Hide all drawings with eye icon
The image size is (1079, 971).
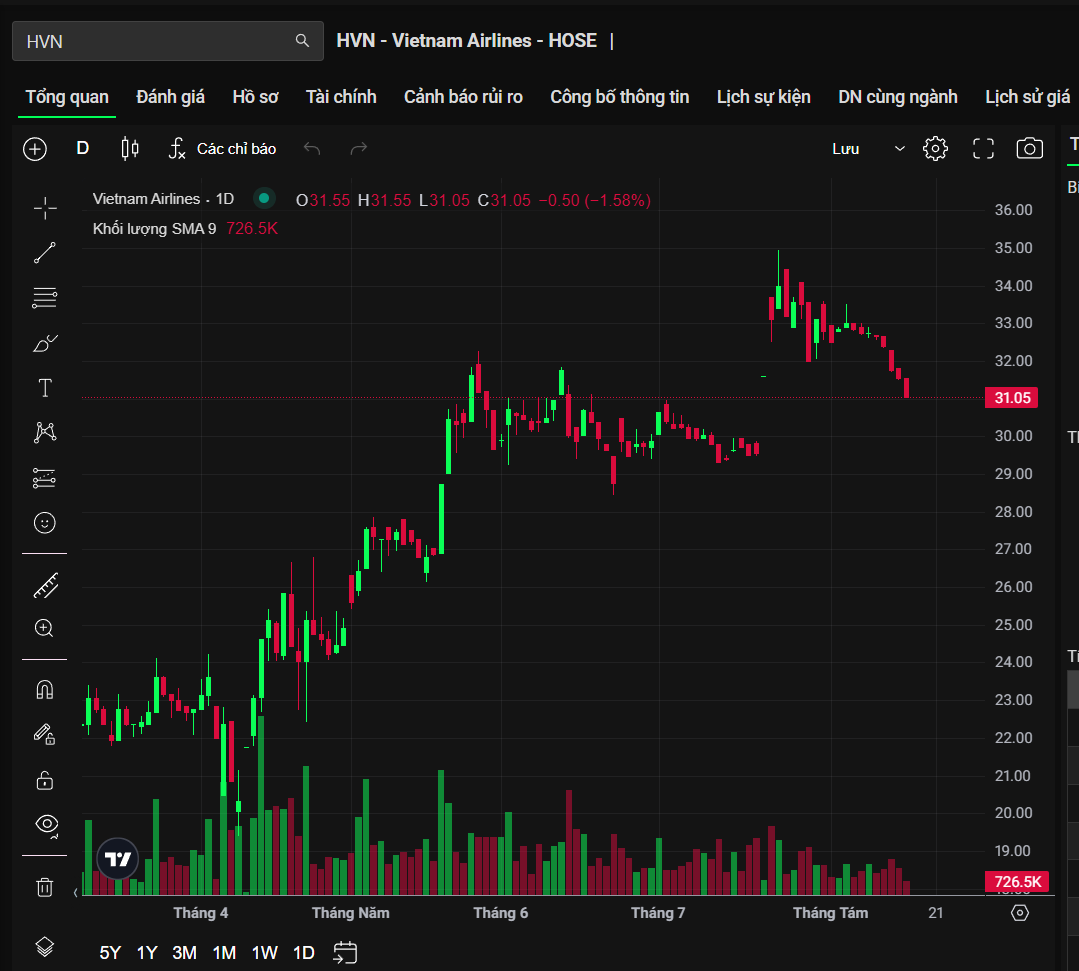pos(46,824)
